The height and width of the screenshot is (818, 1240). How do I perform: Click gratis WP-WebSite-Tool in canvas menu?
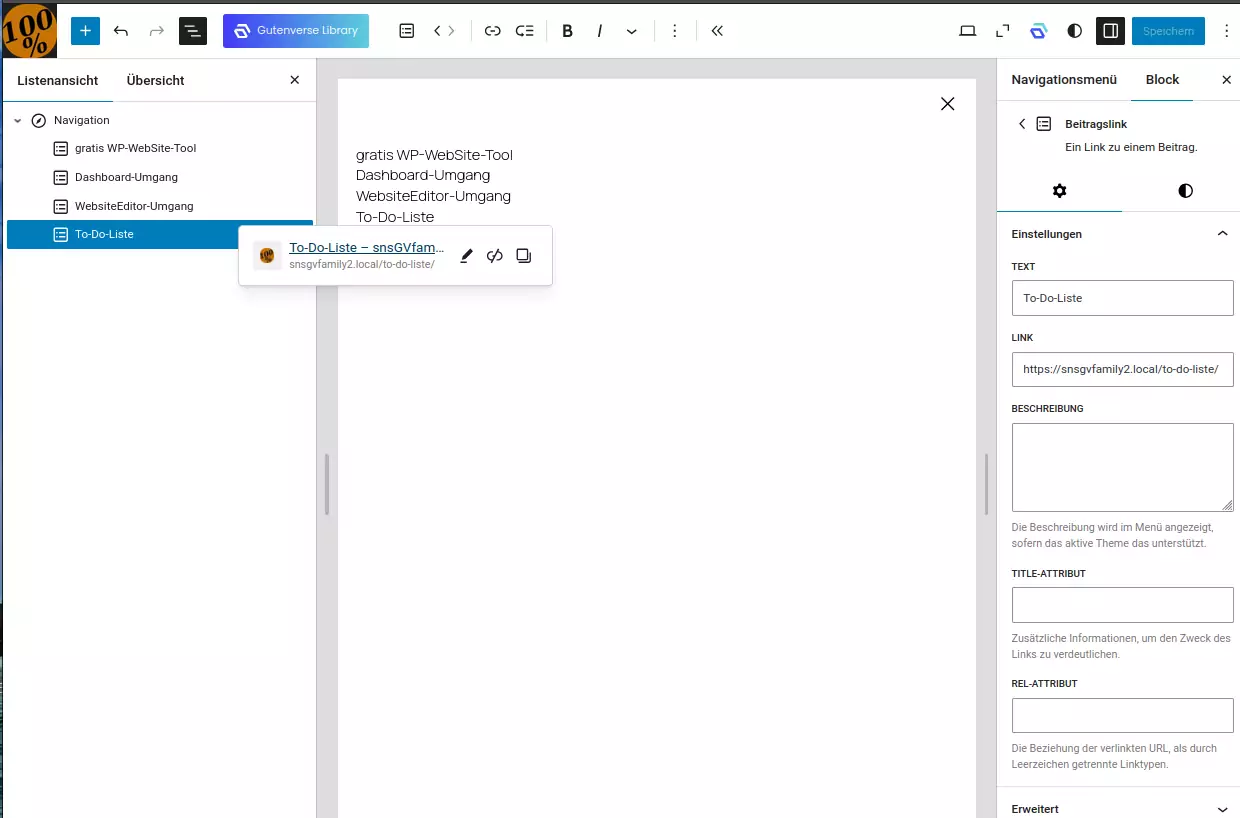click(x=434, y=155)
